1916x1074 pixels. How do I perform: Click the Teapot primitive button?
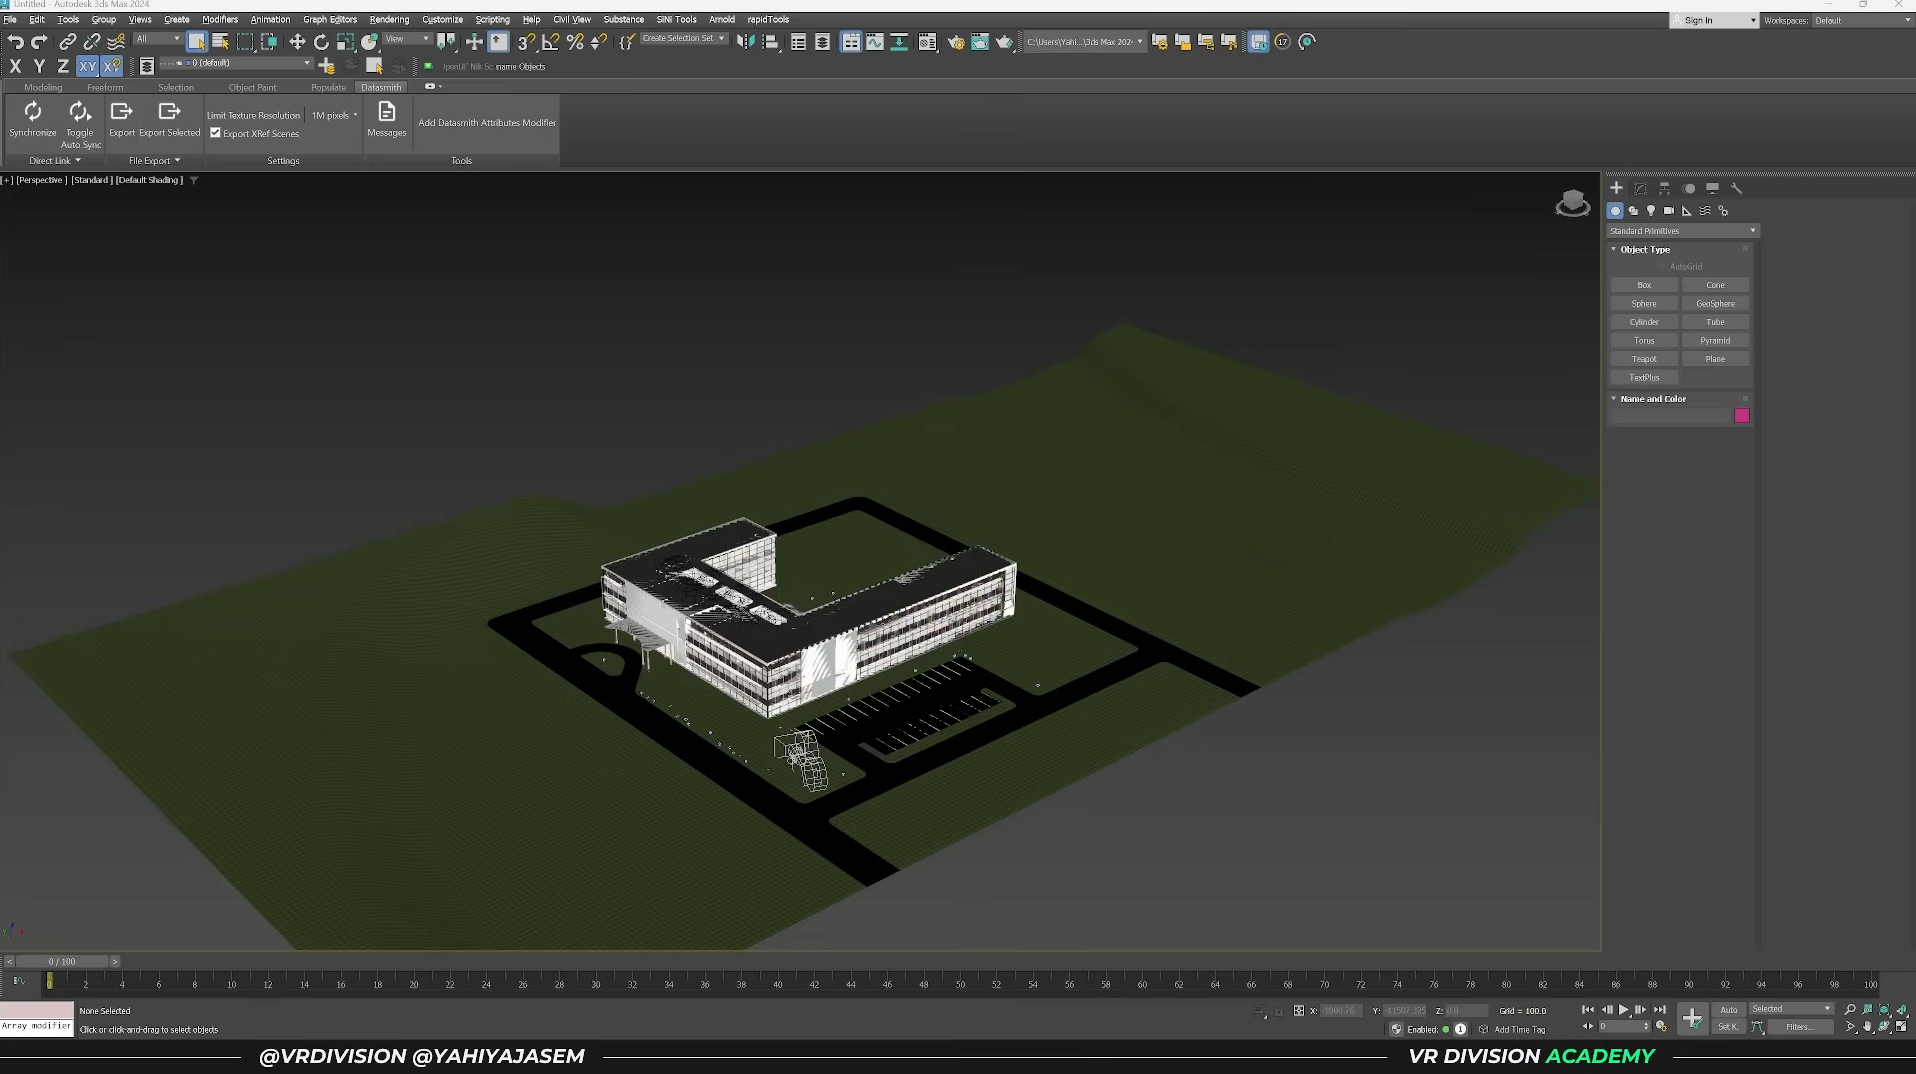pos(1644,359)
